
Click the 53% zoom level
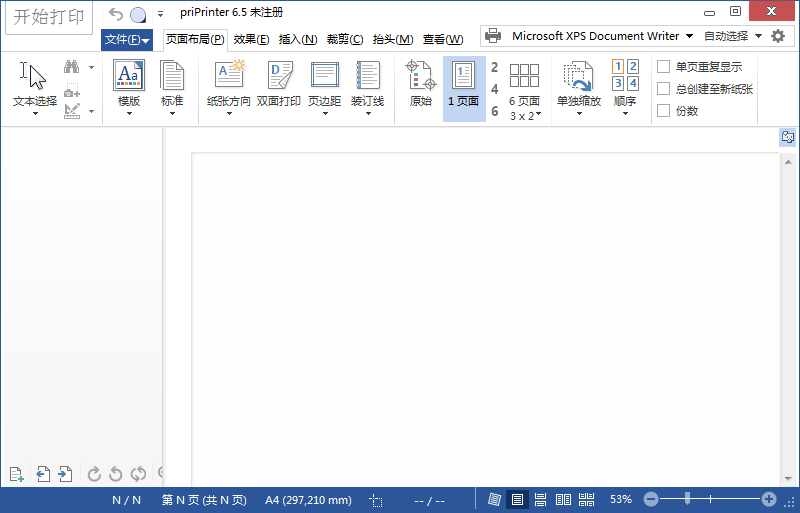pos(620,499)
